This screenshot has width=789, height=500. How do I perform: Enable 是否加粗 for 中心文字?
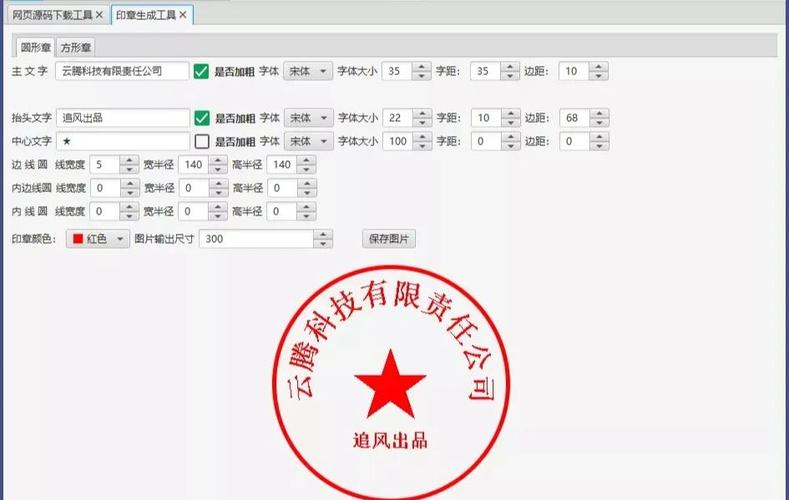(x=202, y=141)
